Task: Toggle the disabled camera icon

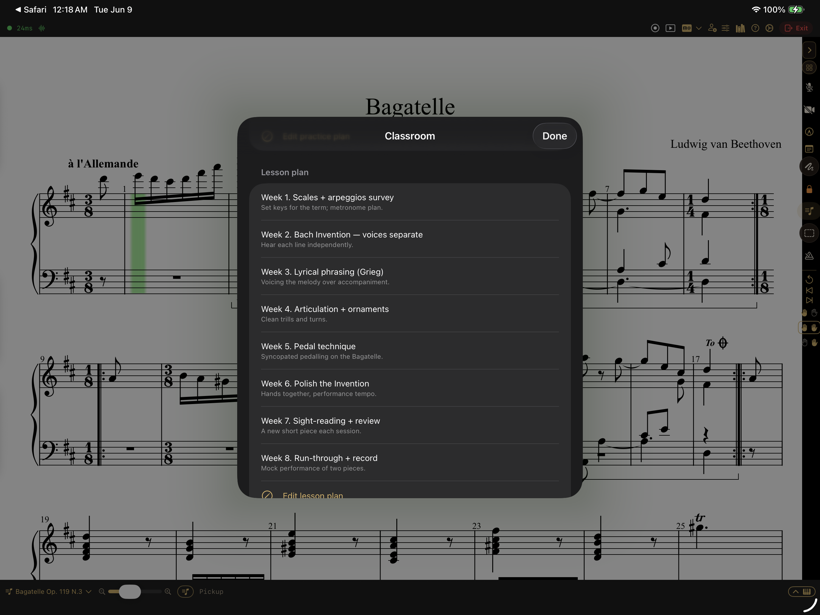Action: tap(810, 110)
